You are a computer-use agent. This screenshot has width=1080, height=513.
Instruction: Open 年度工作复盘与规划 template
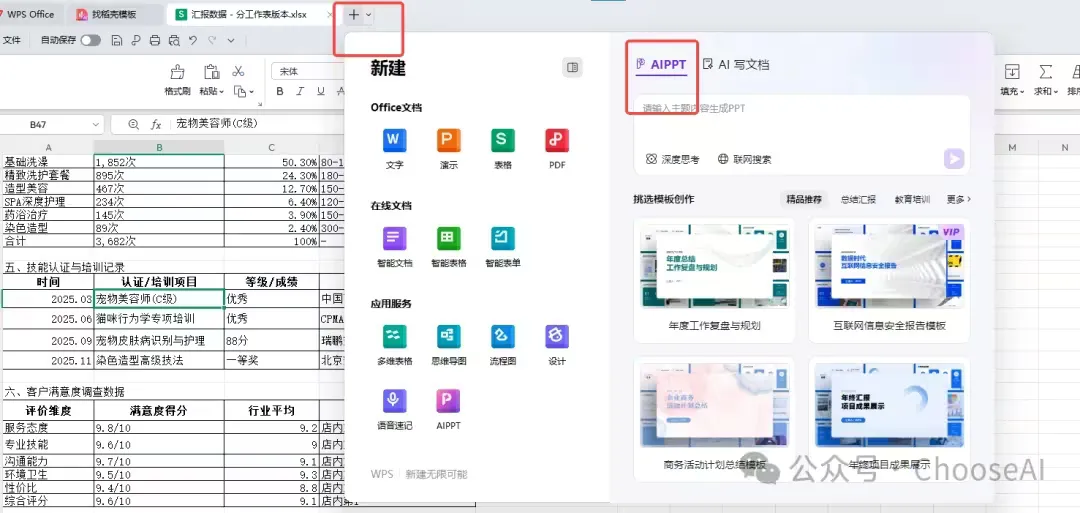(x=714, y=280)
